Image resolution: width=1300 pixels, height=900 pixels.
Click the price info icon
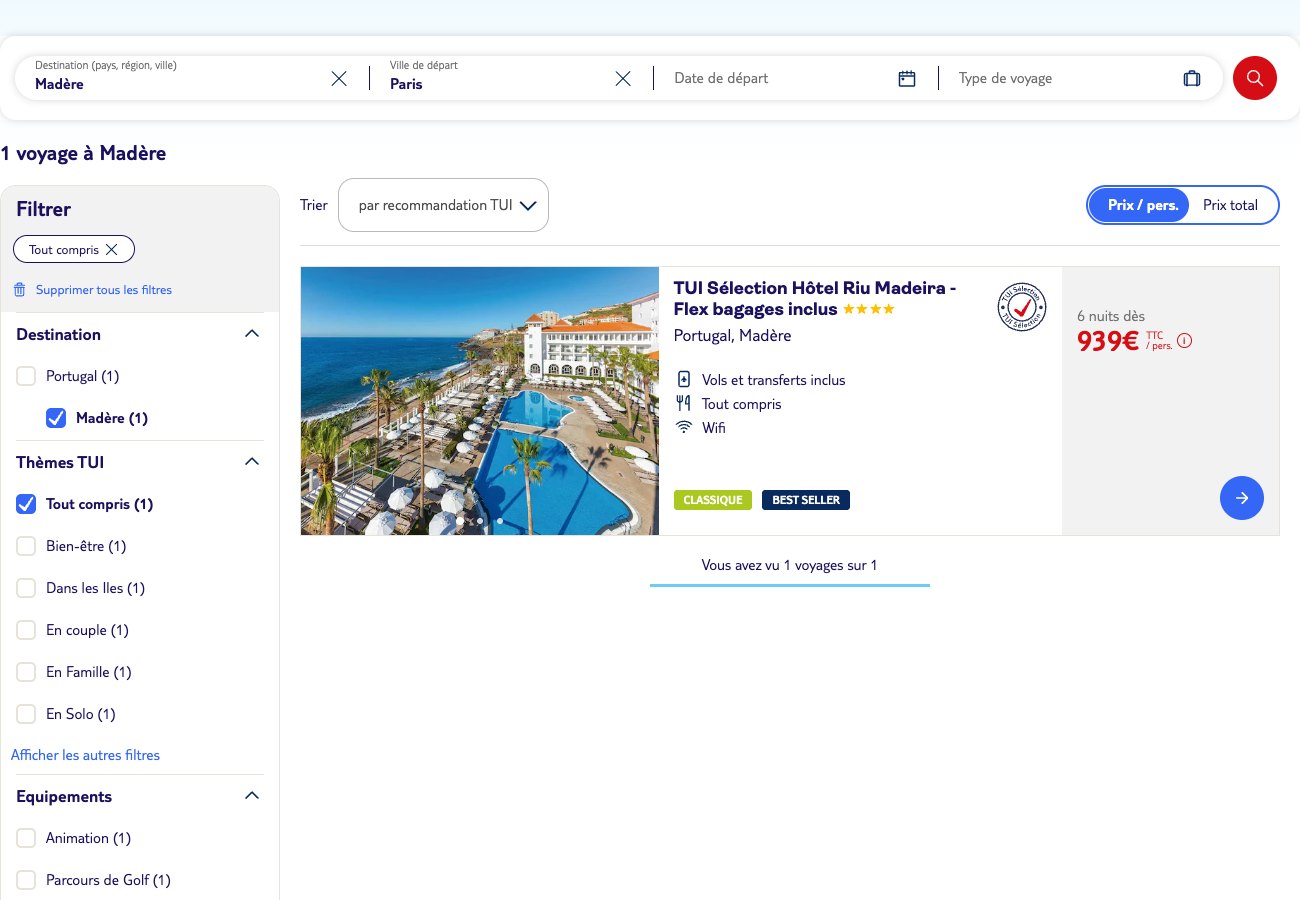coord(1185,341)
